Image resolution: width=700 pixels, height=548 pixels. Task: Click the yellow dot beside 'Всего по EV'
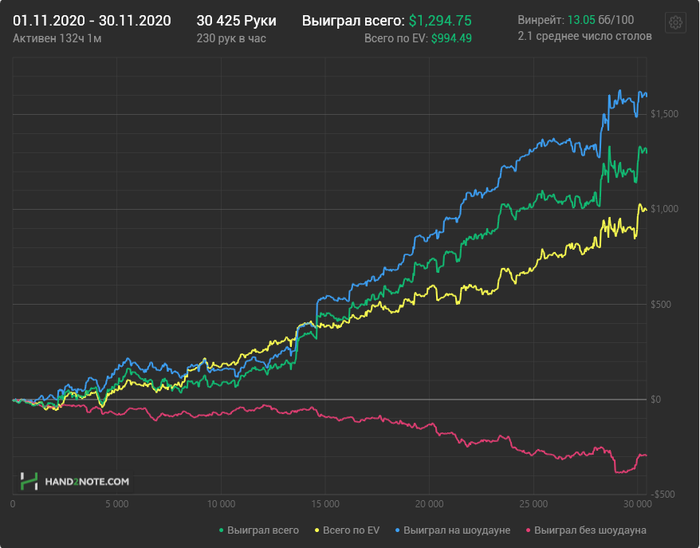point(317,531)
